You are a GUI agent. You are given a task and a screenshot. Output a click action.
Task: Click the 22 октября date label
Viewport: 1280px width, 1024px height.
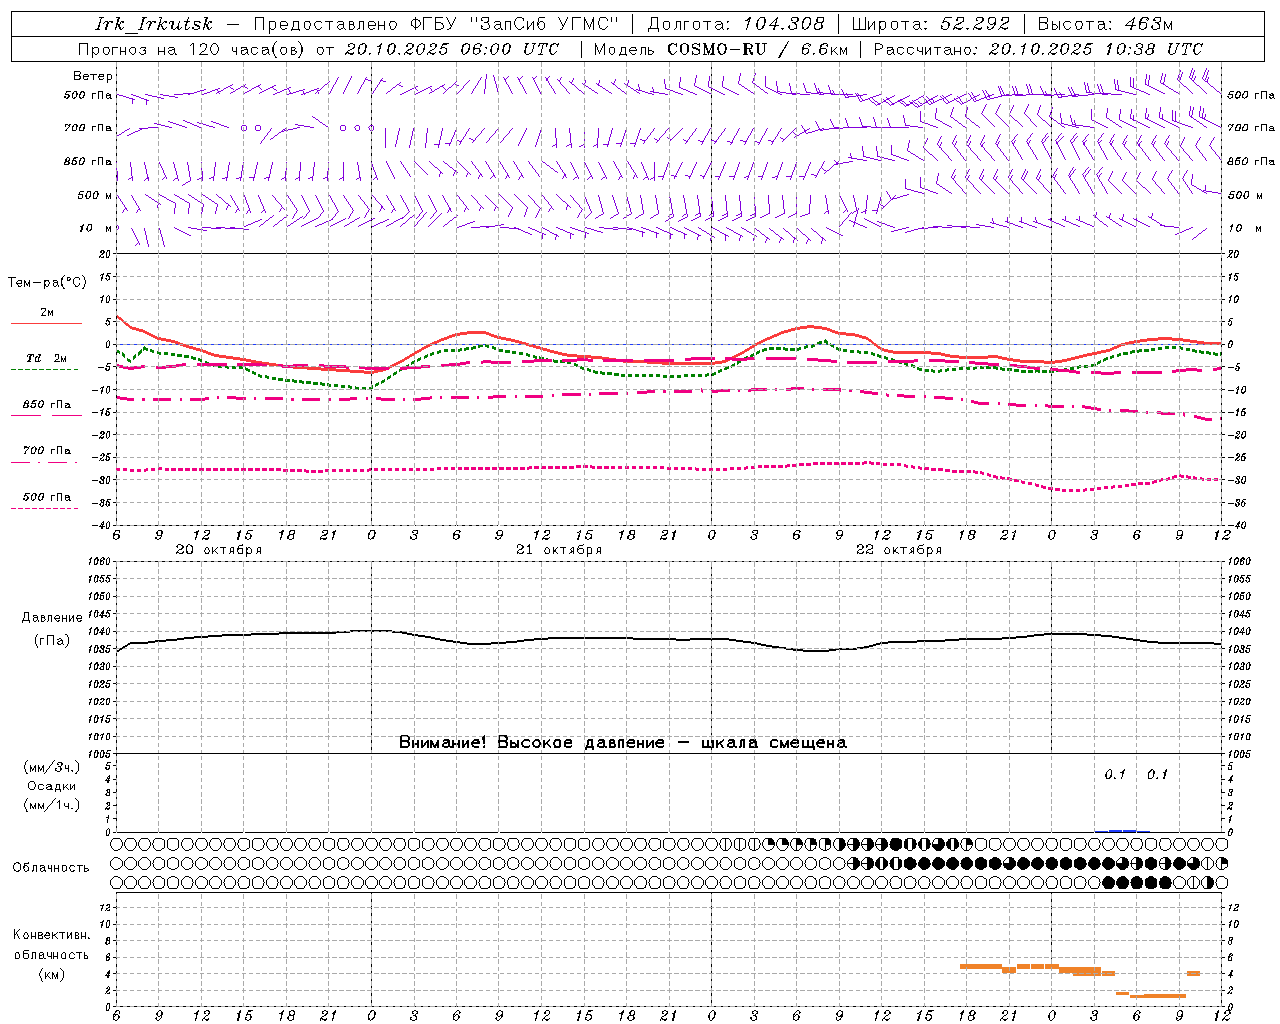pos(899,550)
